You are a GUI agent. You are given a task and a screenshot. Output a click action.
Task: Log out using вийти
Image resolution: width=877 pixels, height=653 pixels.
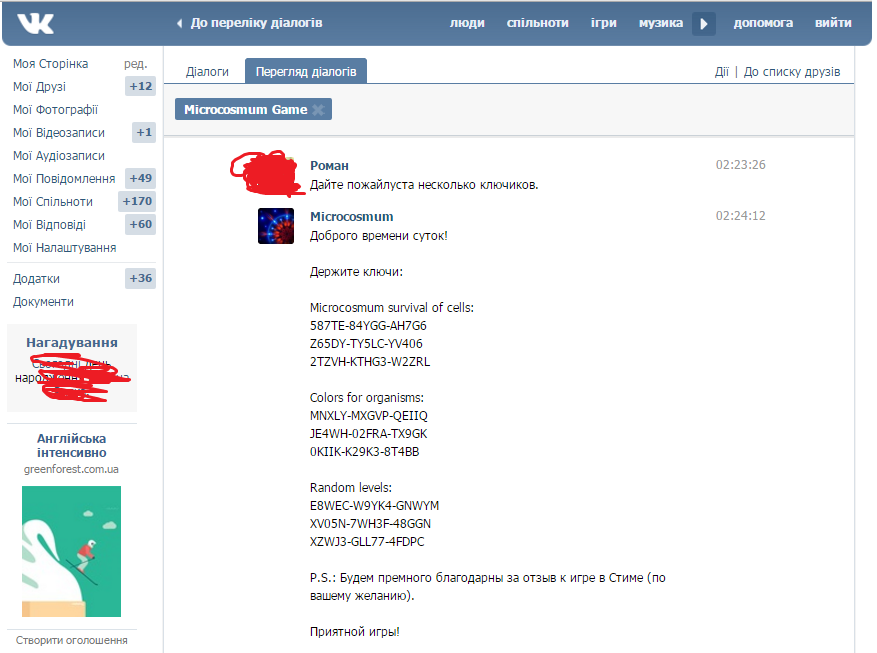coord(833,23)
